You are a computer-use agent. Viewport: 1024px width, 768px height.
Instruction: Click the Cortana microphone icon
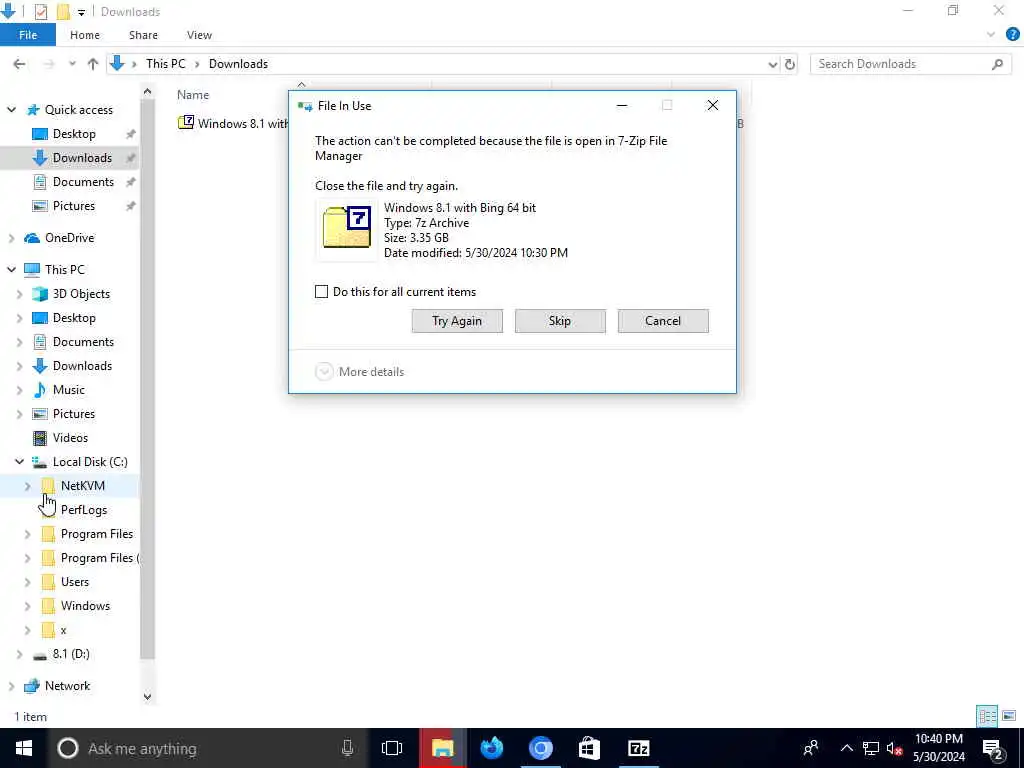(347, 748)
